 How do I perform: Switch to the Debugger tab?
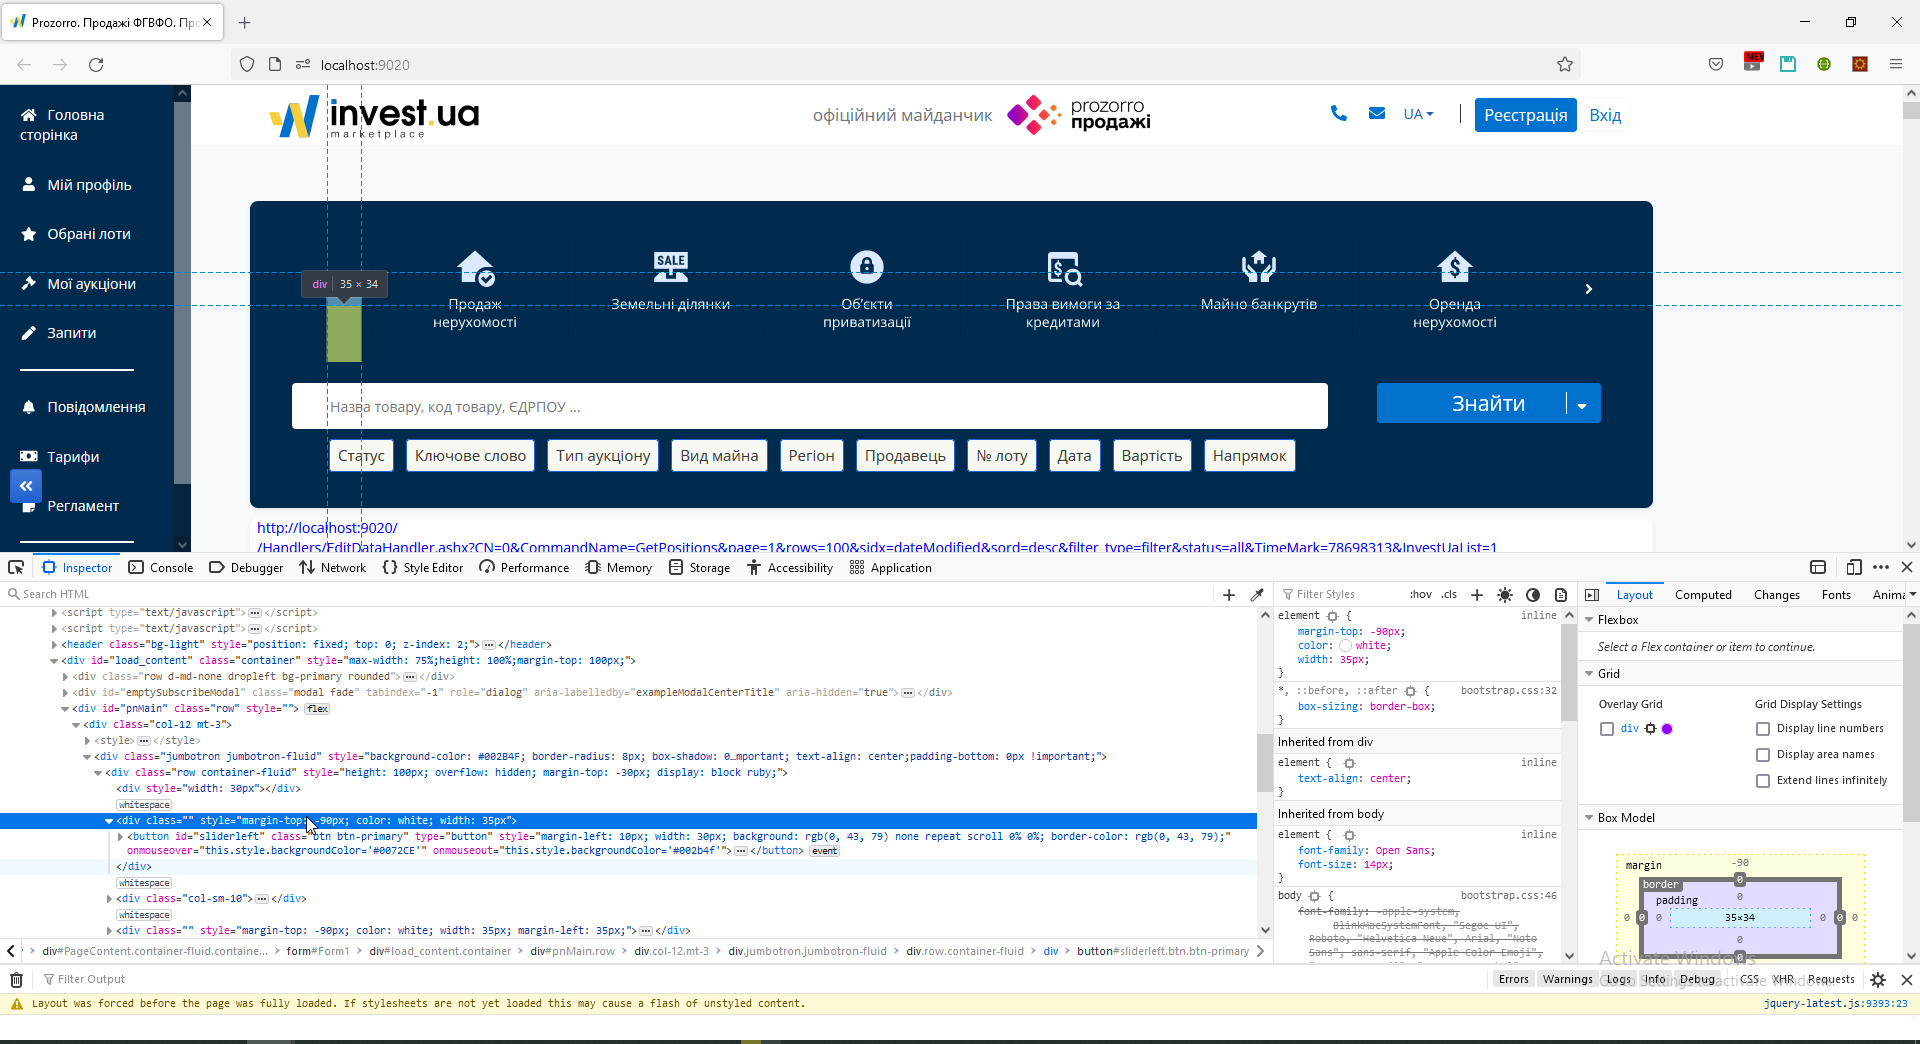click(246, 567)
